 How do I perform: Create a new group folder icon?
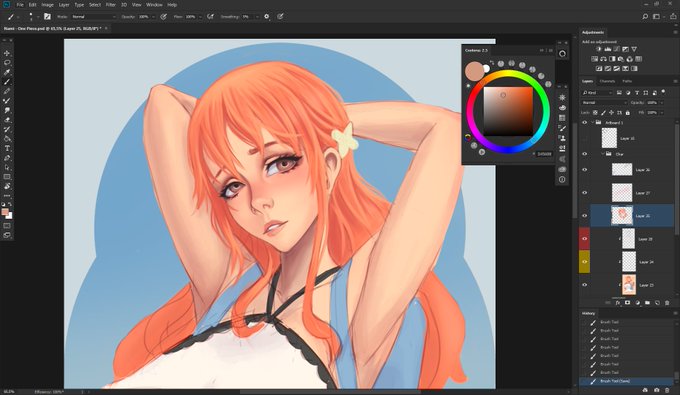pos(647,303)
